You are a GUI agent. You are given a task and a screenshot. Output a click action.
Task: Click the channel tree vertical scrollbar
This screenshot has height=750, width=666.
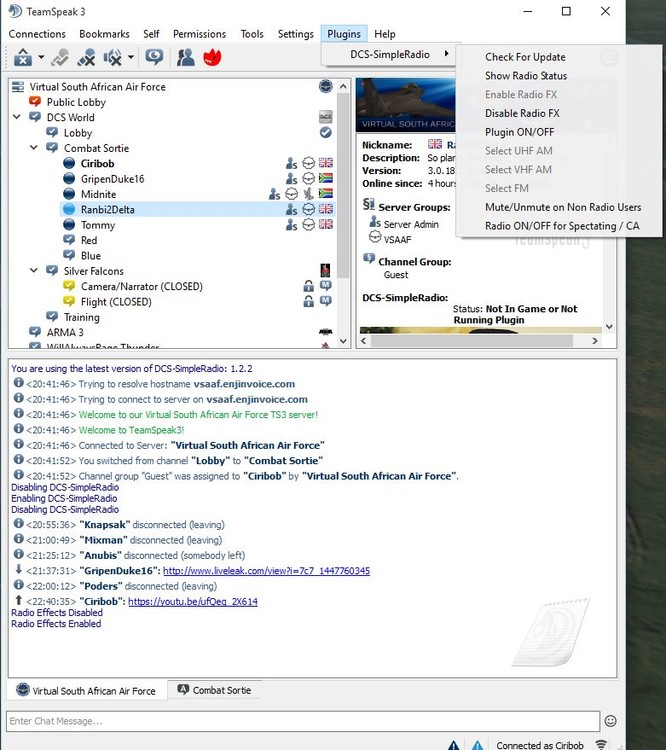point(343,214)
